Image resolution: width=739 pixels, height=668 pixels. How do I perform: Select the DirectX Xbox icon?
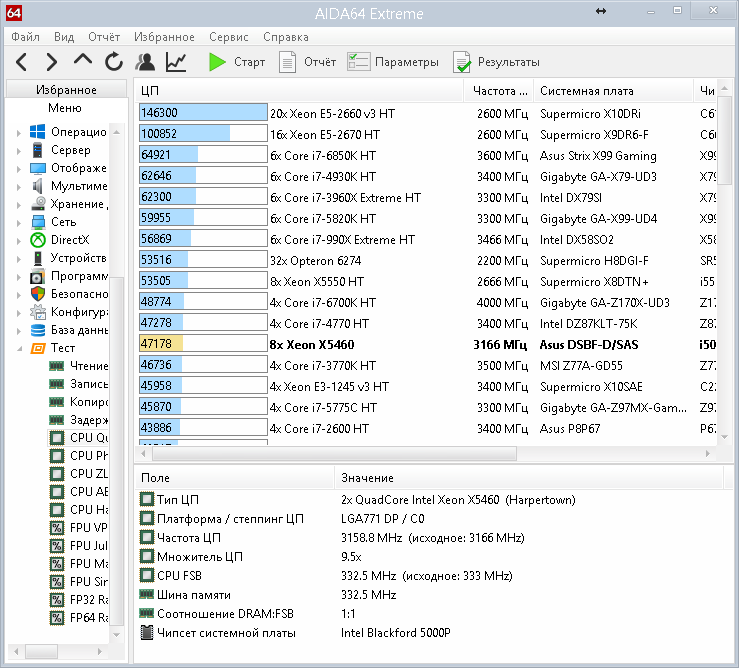click(x=38, y=240)
